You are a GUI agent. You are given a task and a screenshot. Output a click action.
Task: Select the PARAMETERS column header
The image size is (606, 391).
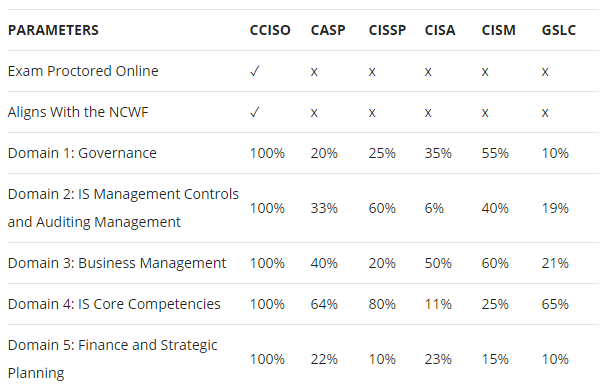[53, 30]
